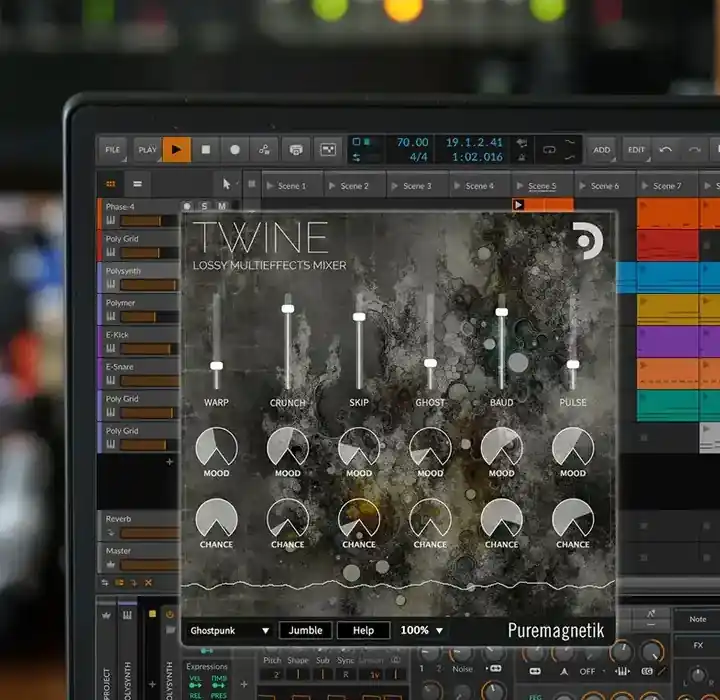Viewport: 720px width, 700px height.
Task: Click the orange X icon below the track list
Action: pyautogui.click(x=148, y=583)
